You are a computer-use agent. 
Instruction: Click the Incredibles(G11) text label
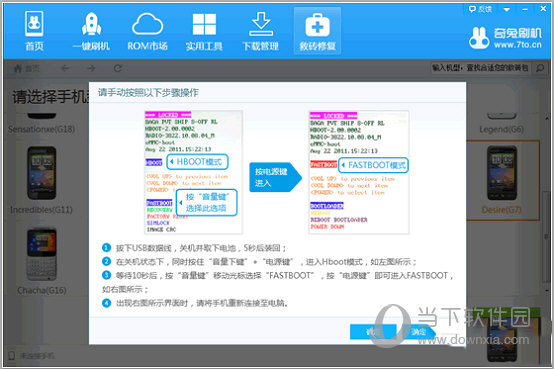point(41,210)
